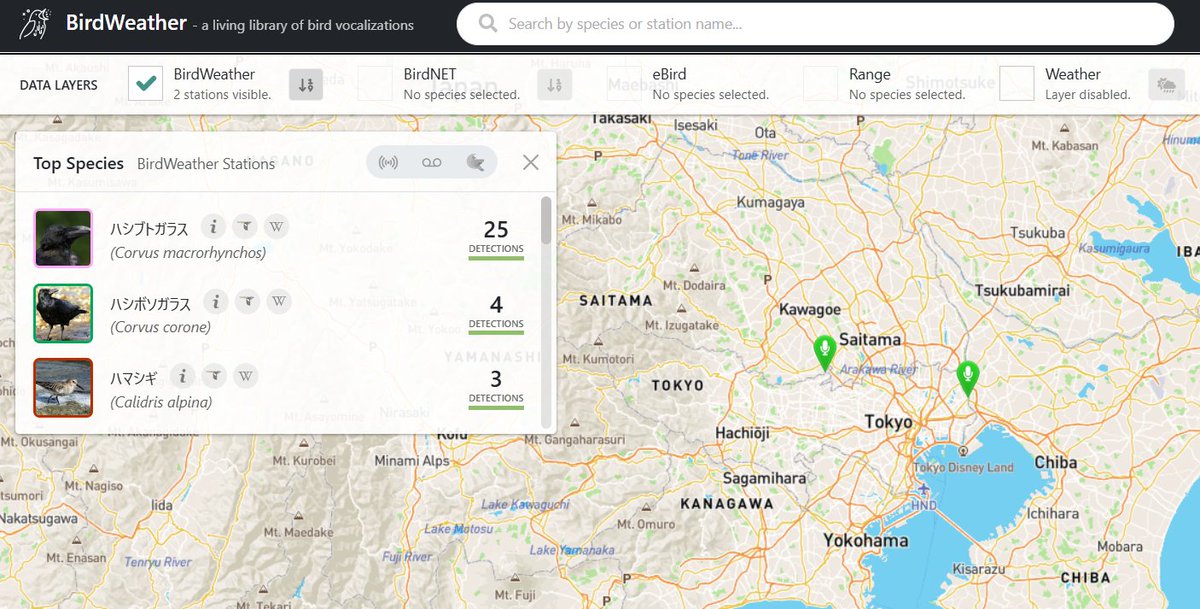1200x609 pixels.
Task: Enable the BirdNET data layer checkbox
Action: tap(374, 84)
